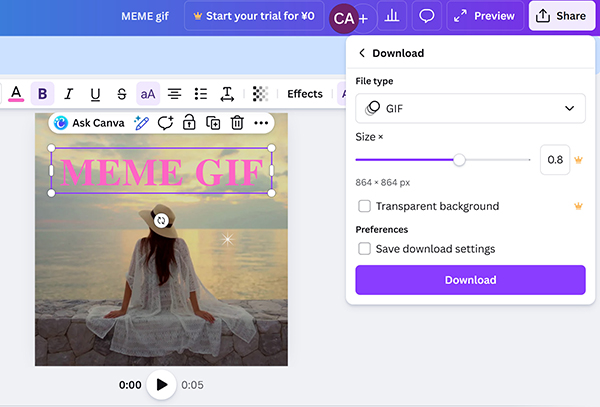Open the GIF file type dropdown
Screen dimensions: 600x407
(x=470, y=109)
